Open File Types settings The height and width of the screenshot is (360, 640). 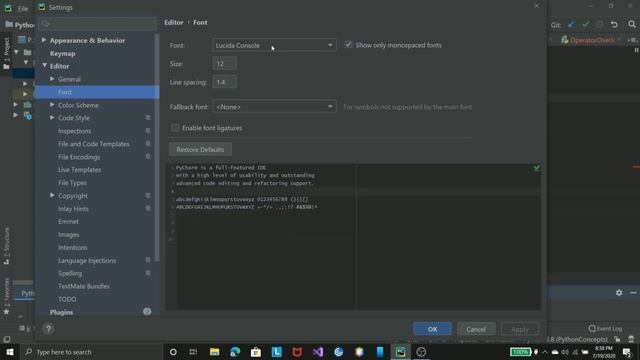pyautogui.click(x=72, y=183)
